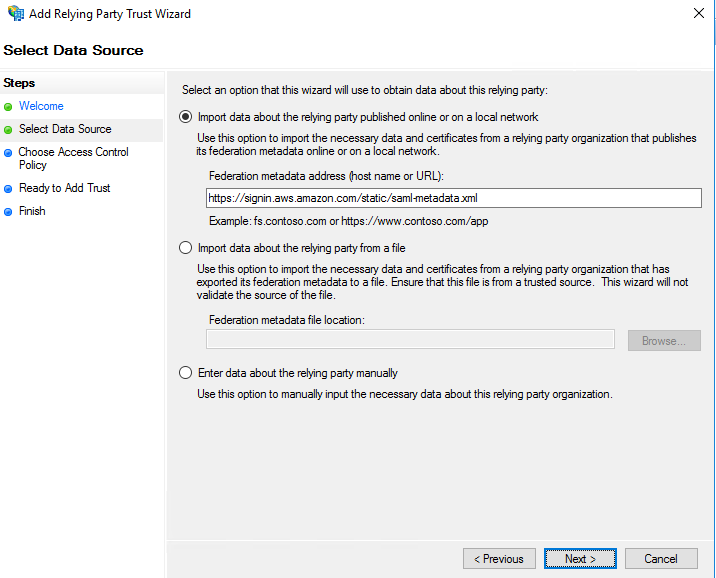Click the Federation metadata address field
Viewport: 716px width, 578px height.
pos(453,198)
